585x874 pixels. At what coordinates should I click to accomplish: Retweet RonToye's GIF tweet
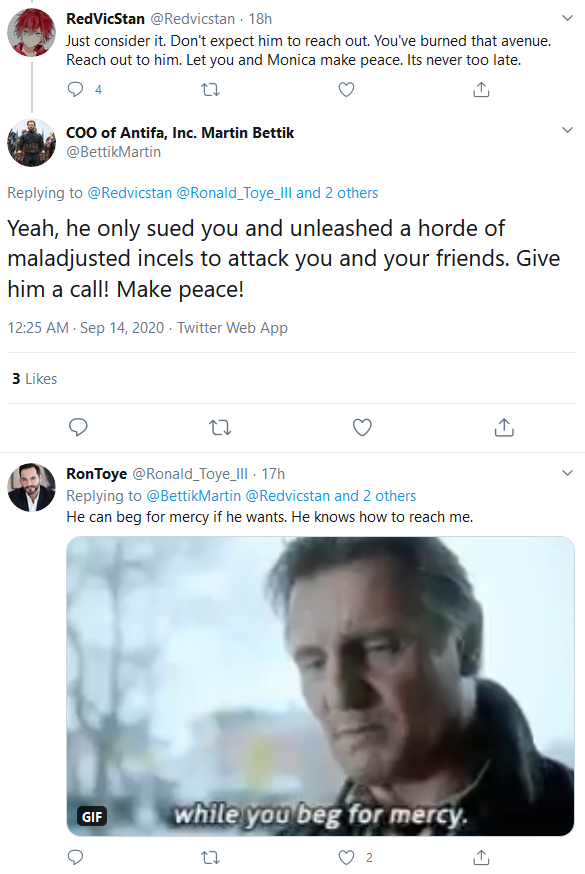[x=210, y=857]
